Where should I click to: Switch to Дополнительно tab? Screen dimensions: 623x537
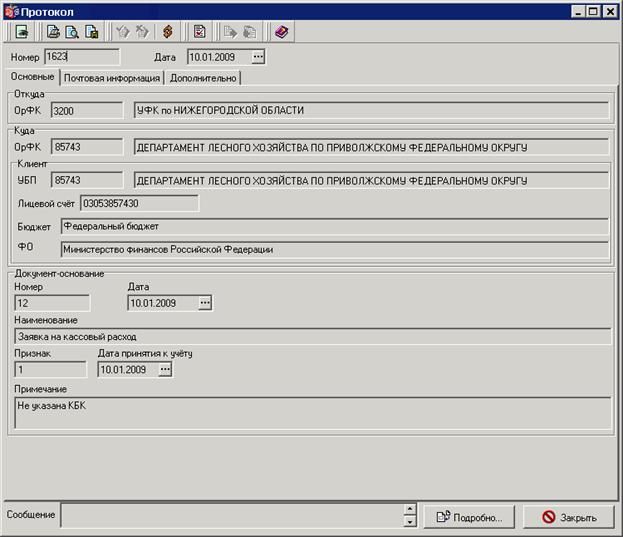(x=203, y=78)
